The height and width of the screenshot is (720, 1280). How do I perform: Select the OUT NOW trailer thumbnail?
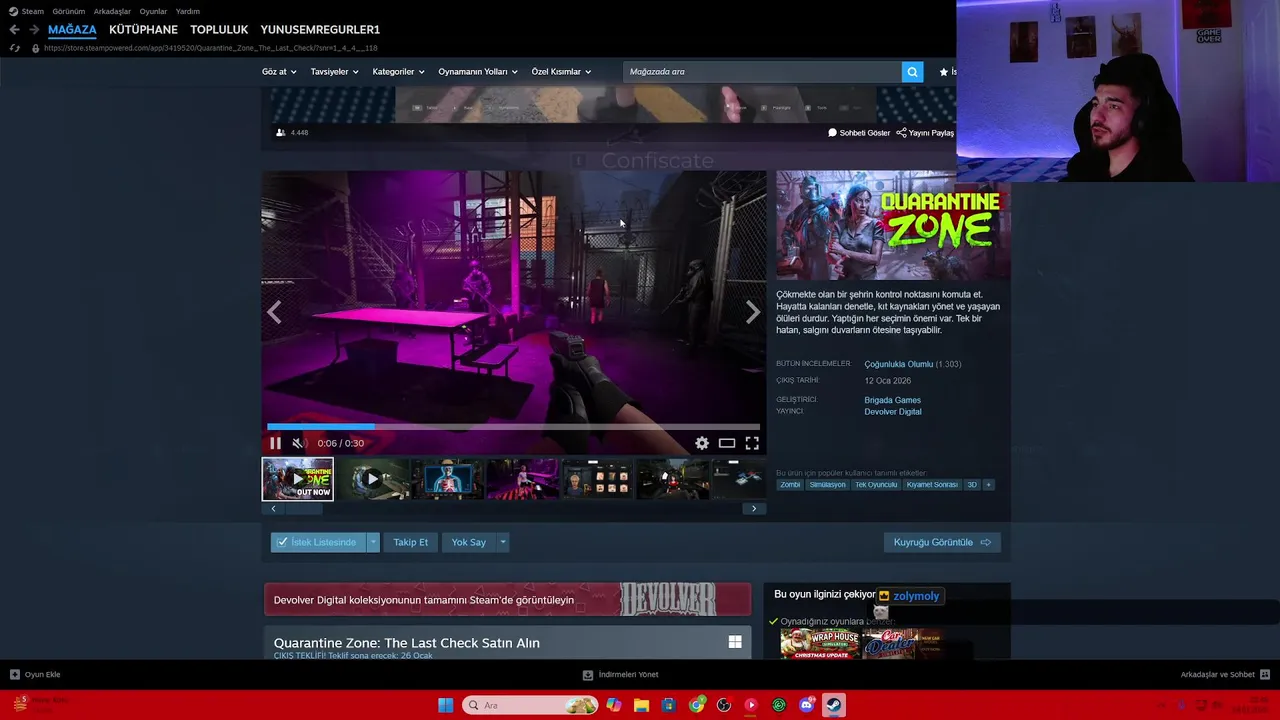pyautogui.click(x=297, y=479)
